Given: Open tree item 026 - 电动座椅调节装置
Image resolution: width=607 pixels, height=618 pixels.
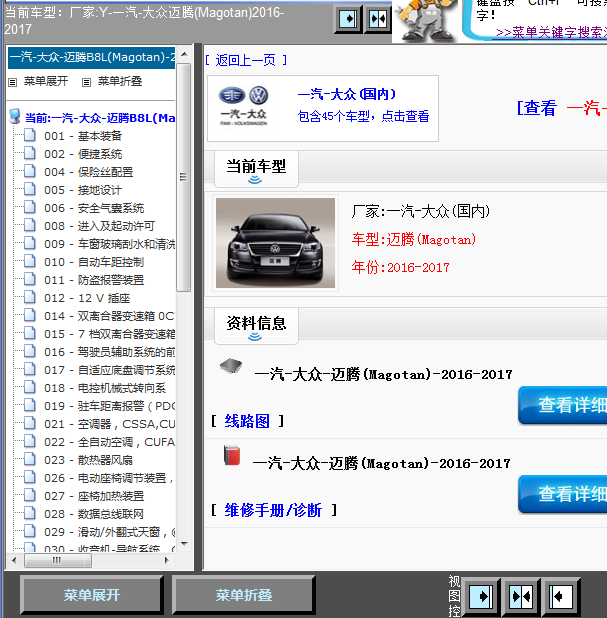Looking at the screenshot, I should 109,478.
